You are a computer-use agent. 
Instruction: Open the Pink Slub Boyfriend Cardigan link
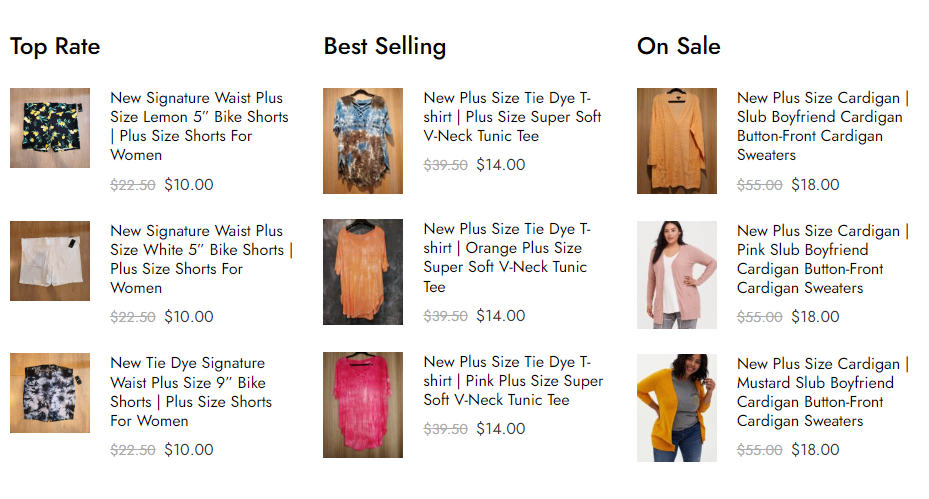click(823, 259)
